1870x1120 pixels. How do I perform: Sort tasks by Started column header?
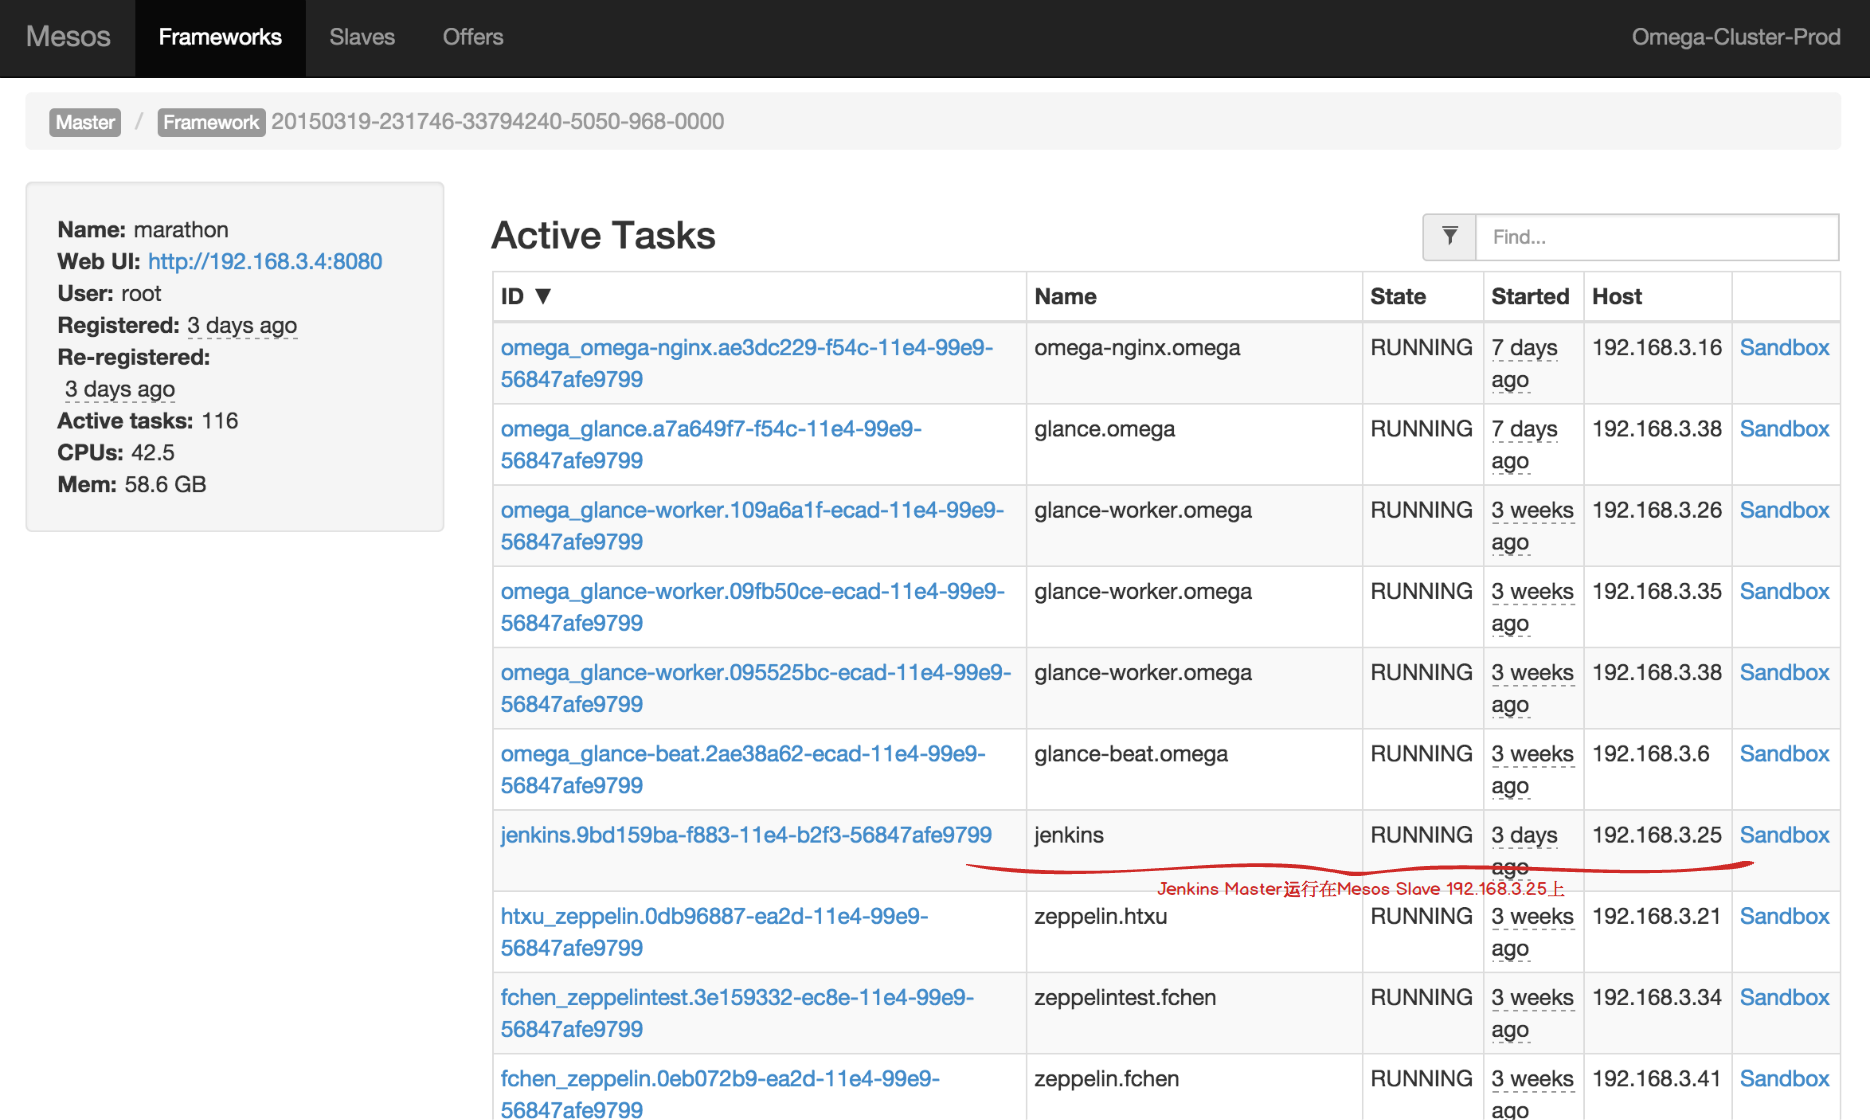1530,296
